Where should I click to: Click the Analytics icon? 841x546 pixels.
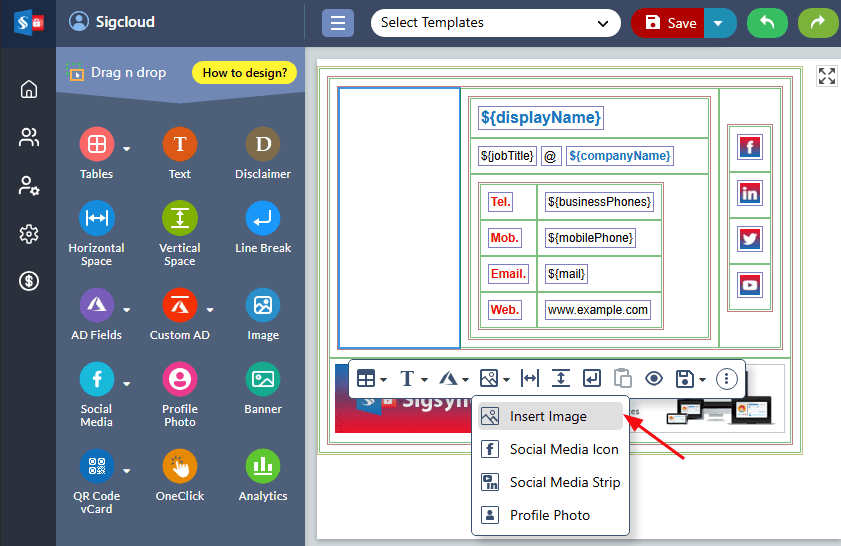[x=262, y=466]
